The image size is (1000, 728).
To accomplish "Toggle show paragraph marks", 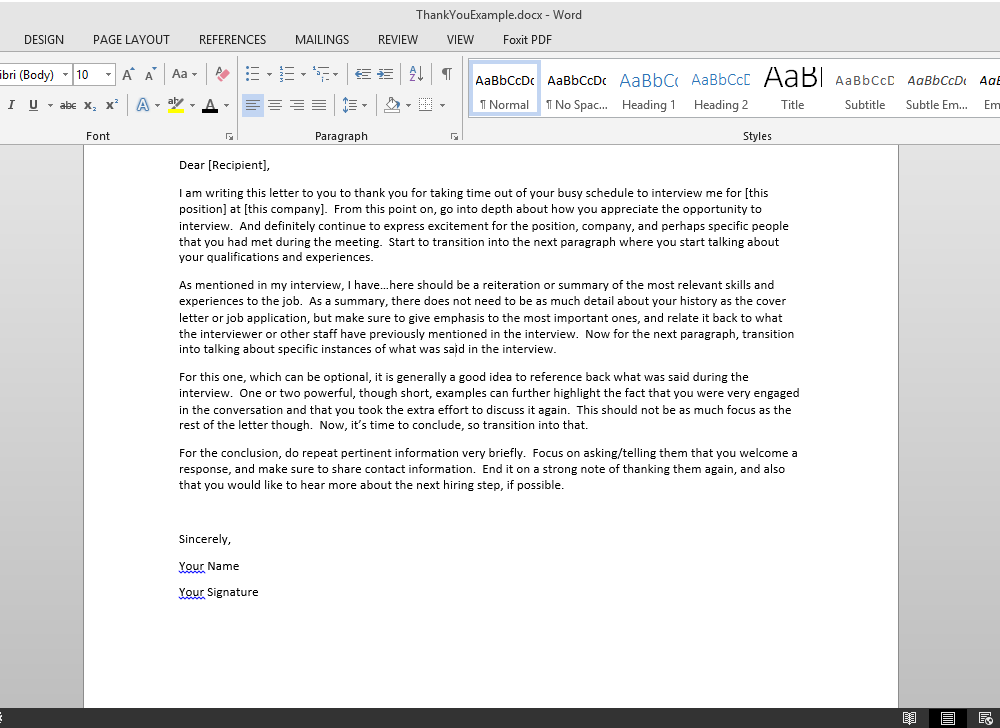I will 447,74.
